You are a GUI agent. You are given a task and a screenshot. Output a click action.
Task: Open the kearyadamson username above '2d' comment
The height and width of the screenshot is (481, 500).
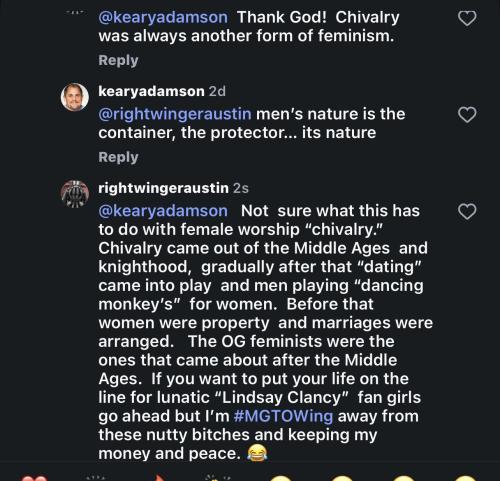[151, 91]
